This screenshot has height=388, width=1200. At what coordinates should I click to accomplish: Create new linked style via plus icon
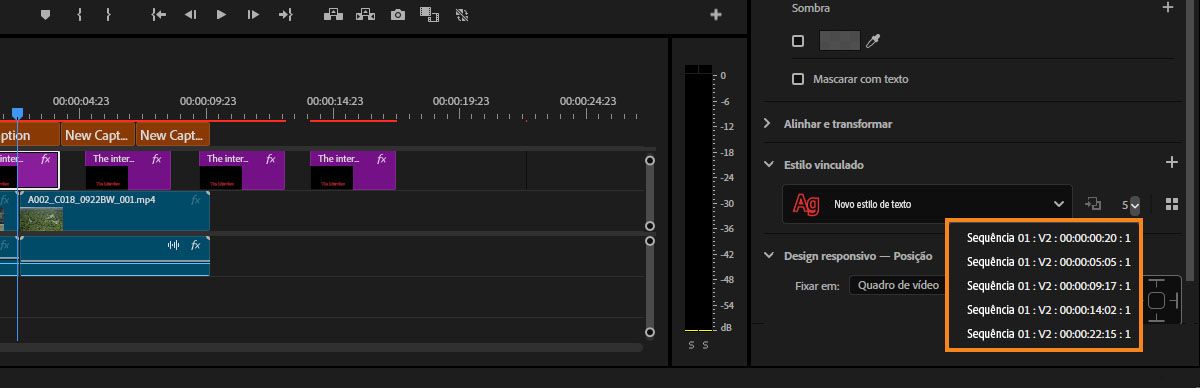click(x=1172, y=162)
